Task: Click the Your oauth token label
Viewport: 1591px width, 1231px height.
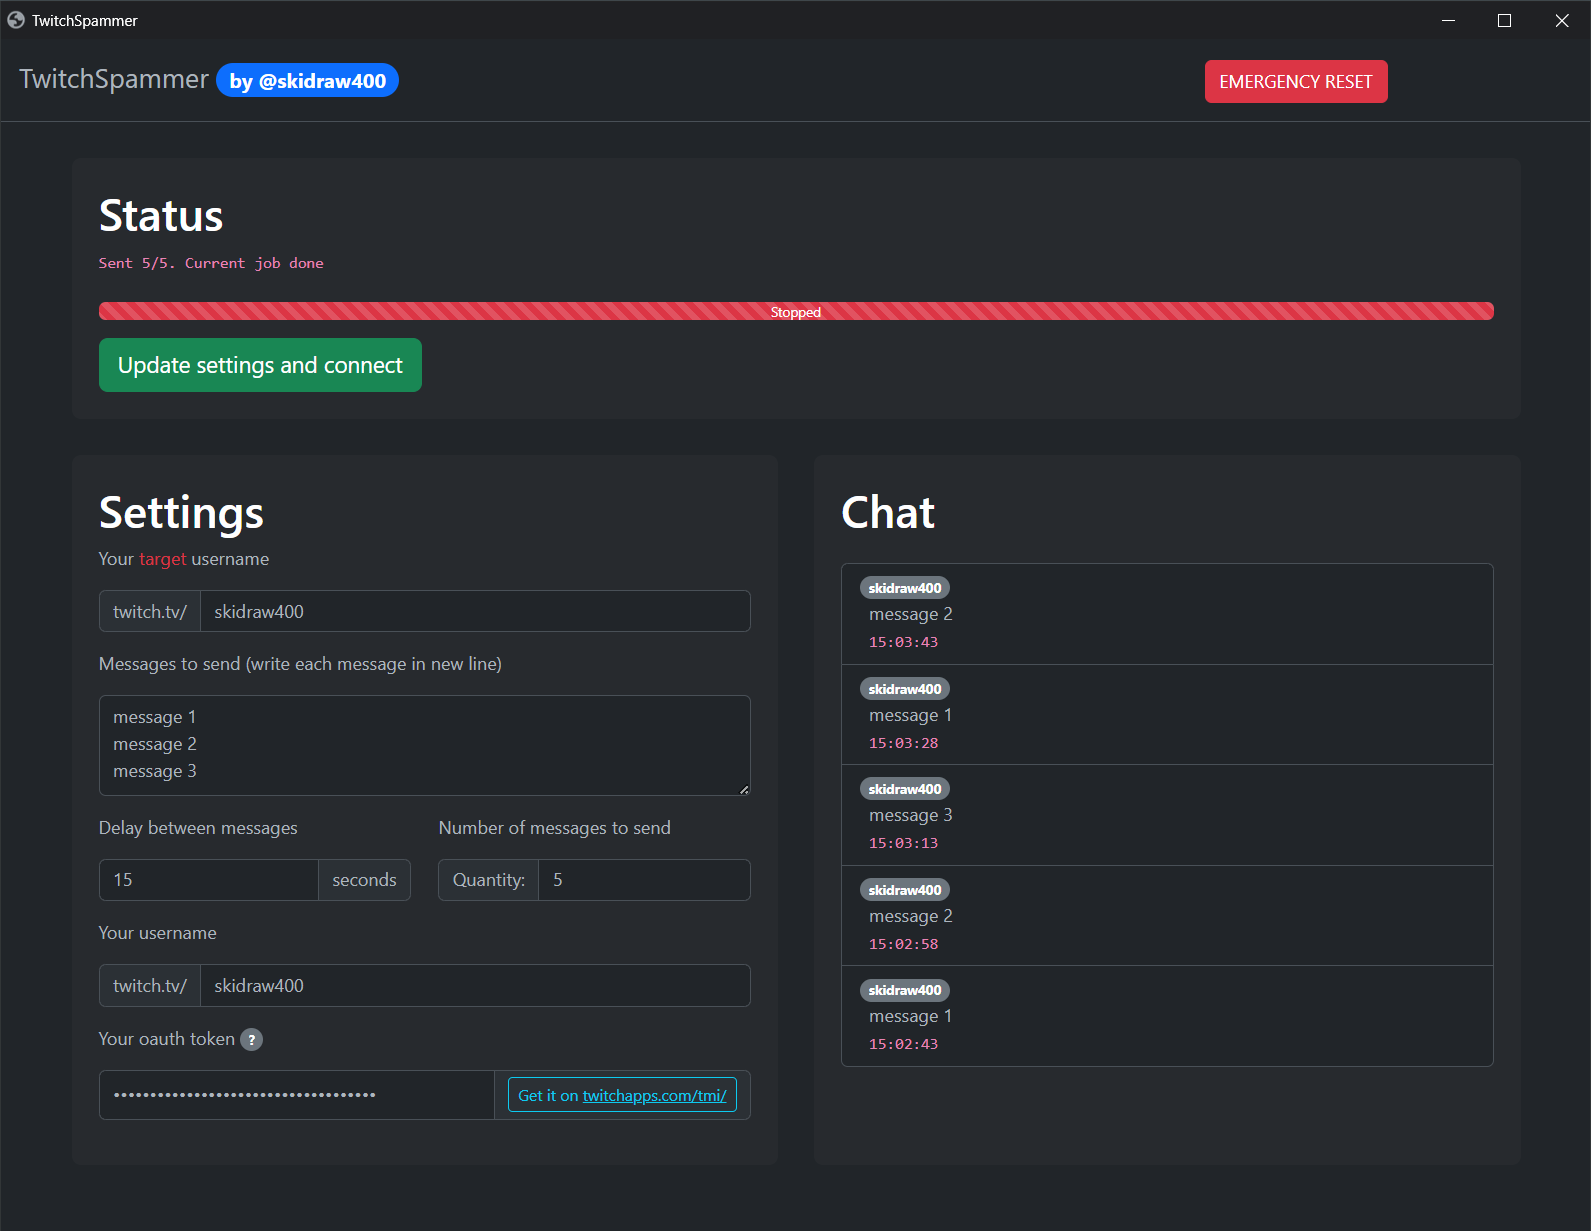Action: (x=167, y=1039)
